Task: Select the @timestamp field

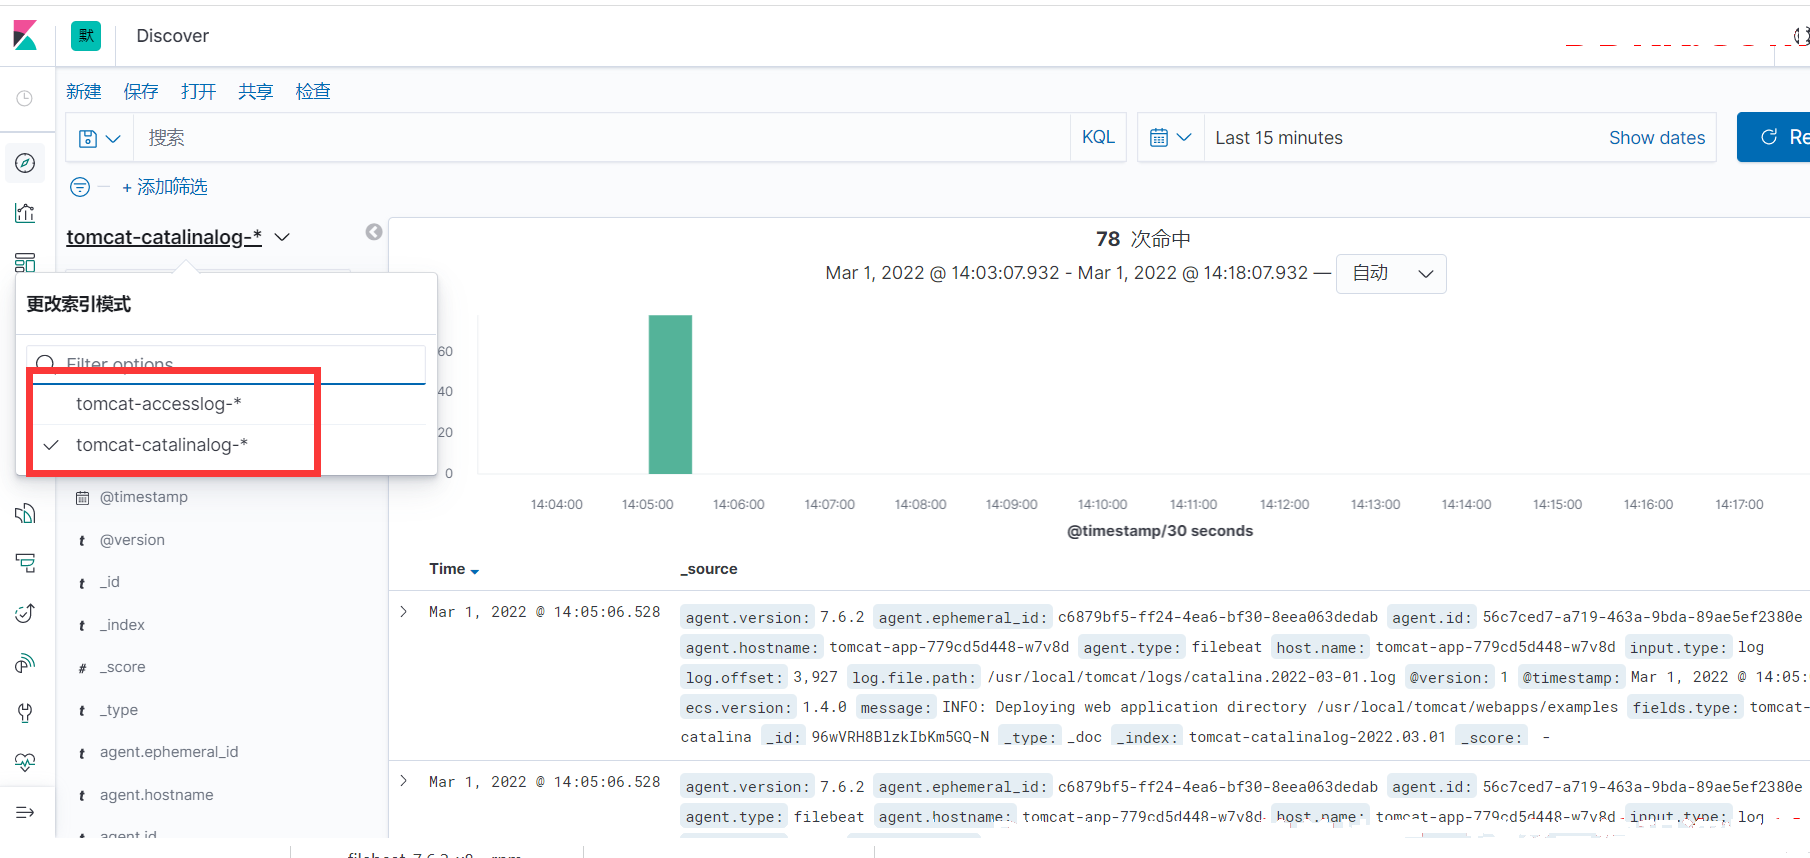Action: click(144, 497)
